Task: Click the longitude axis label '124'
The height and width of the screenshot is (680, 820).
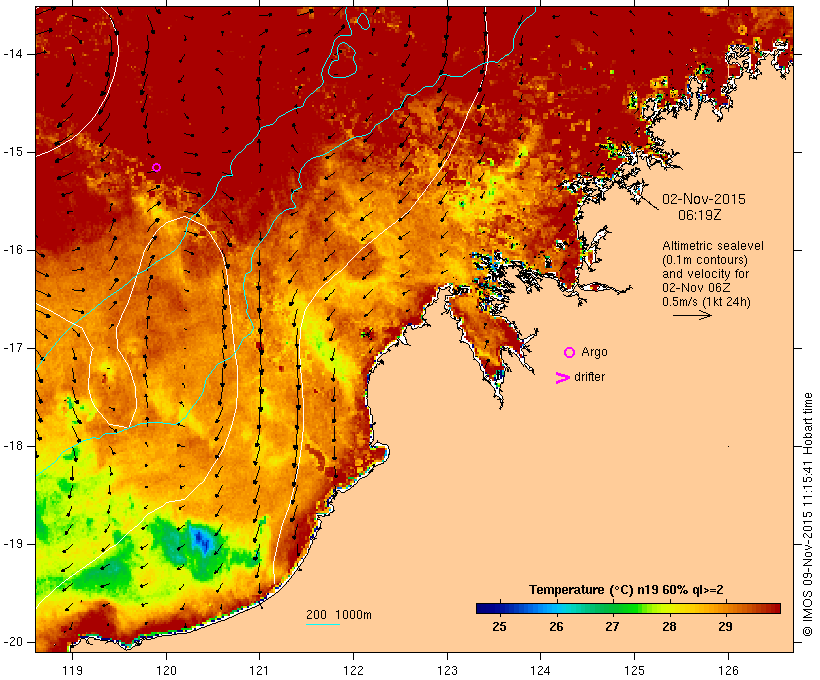Action: click(541, 671)
